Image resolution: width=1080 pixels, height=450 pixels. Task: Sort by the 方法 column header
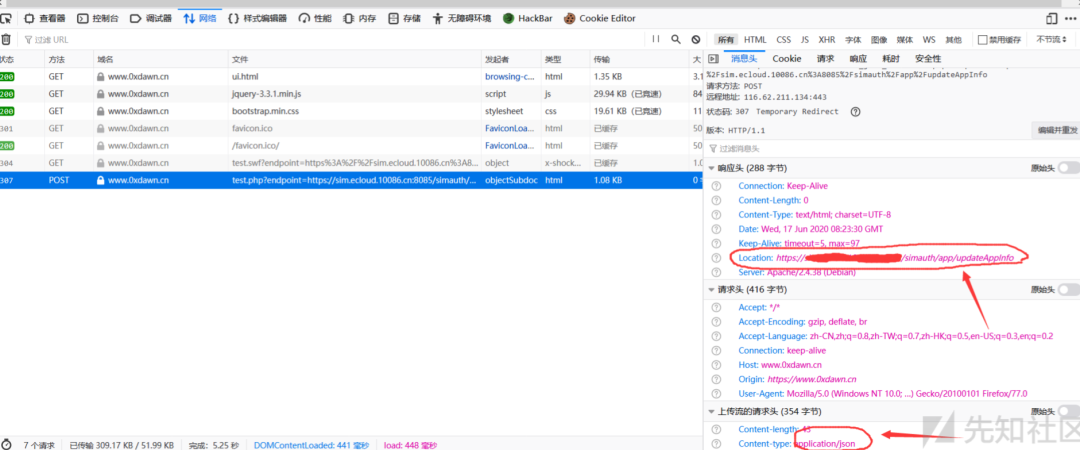point(68,60)
